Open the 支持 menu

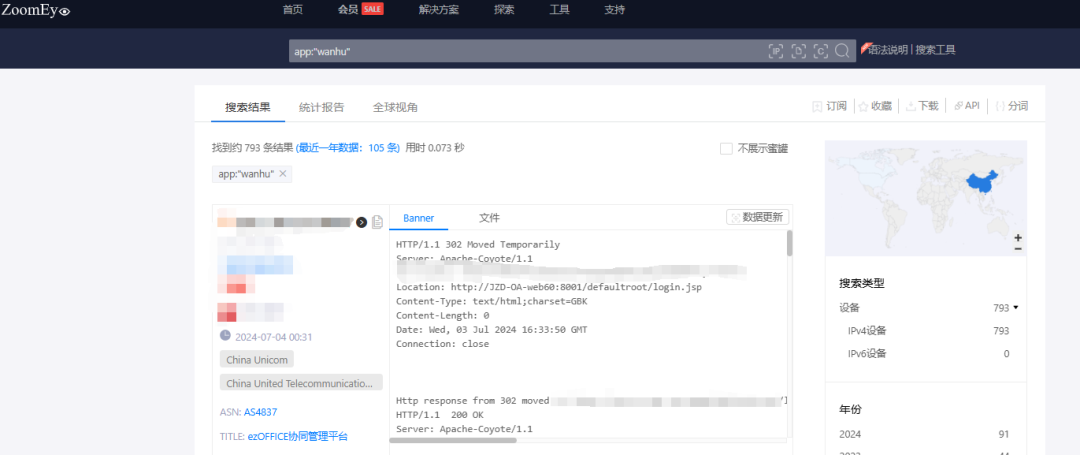(x=614, y=10)
